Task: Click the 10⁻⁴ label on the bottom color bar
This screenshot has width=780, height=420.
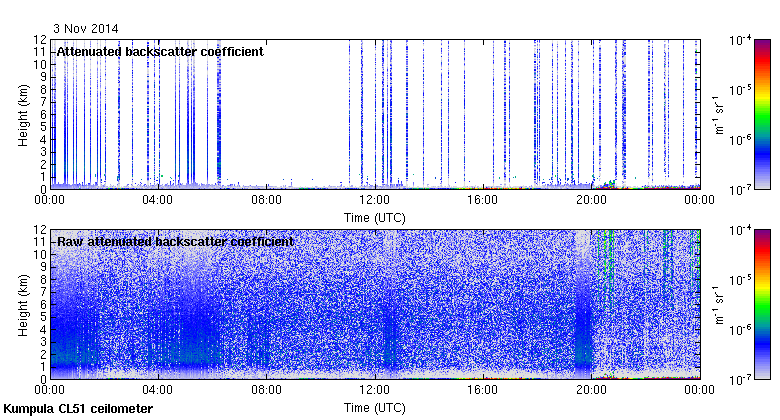Action: click(740, 230)
